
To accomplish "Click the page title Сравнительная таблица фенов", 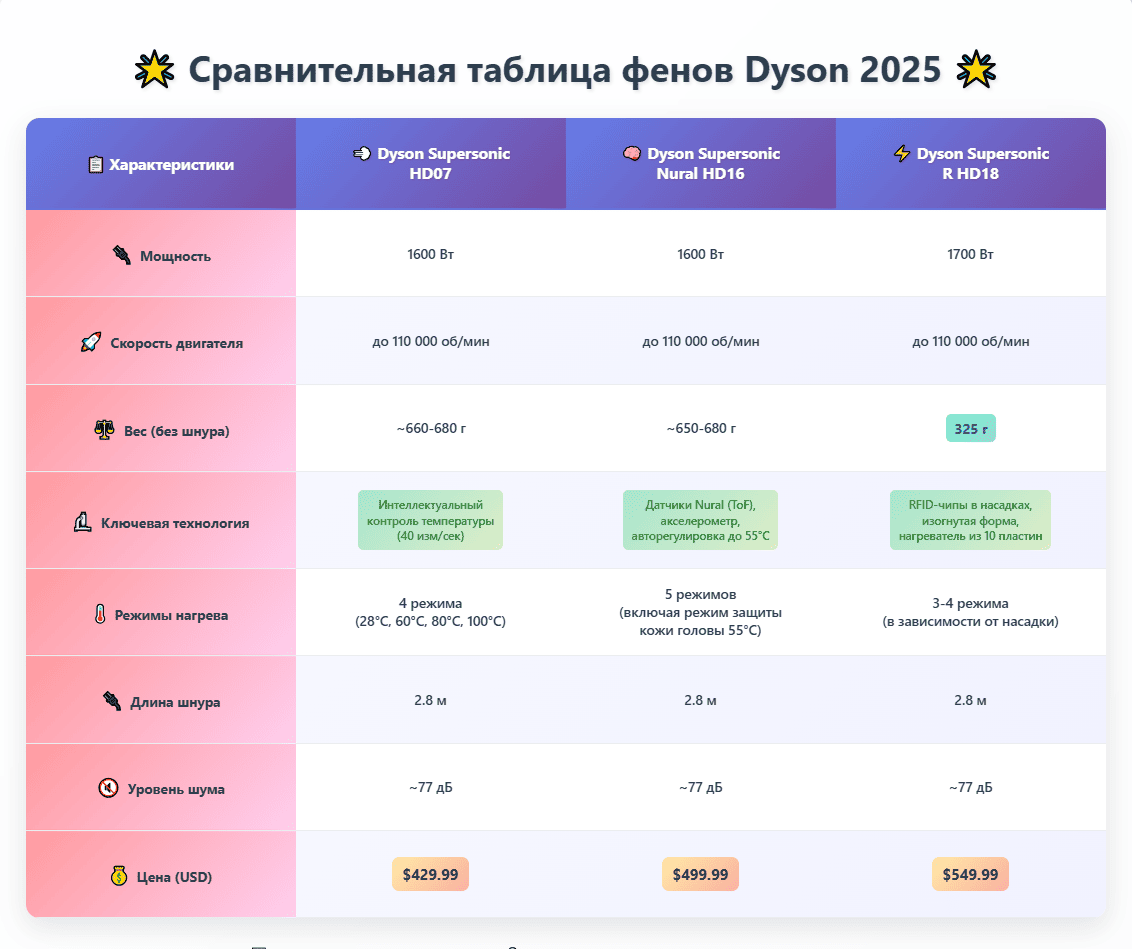I will 565,70.
